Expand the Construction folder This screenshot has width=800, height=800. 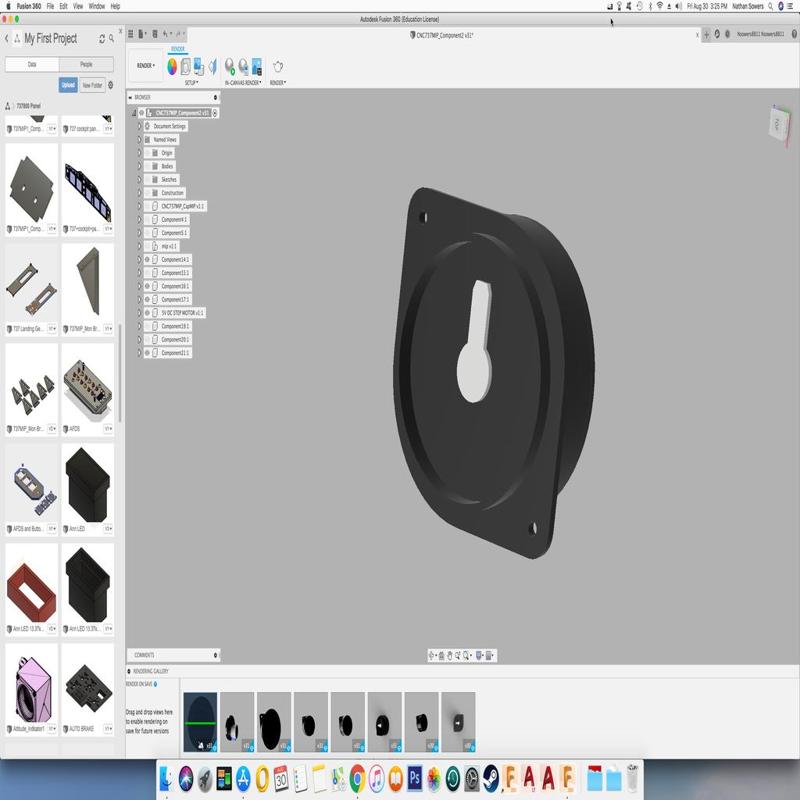point(139,193)
